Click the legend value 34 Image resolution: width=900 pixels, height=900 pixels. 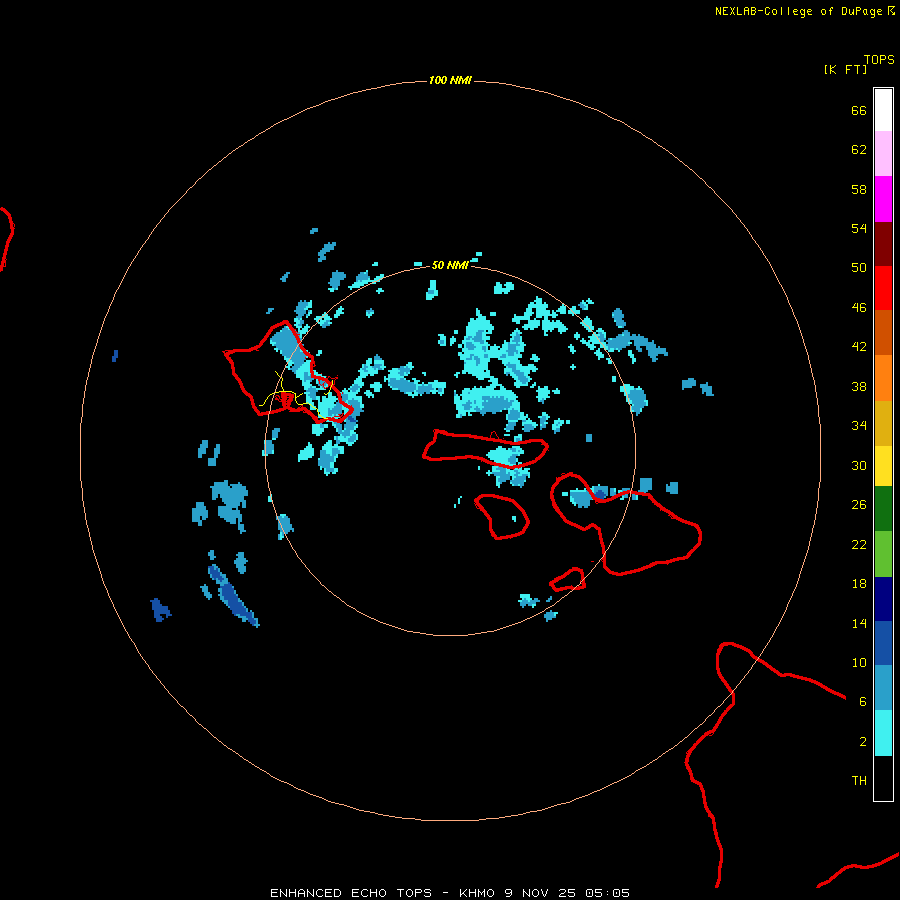[859, 425]
